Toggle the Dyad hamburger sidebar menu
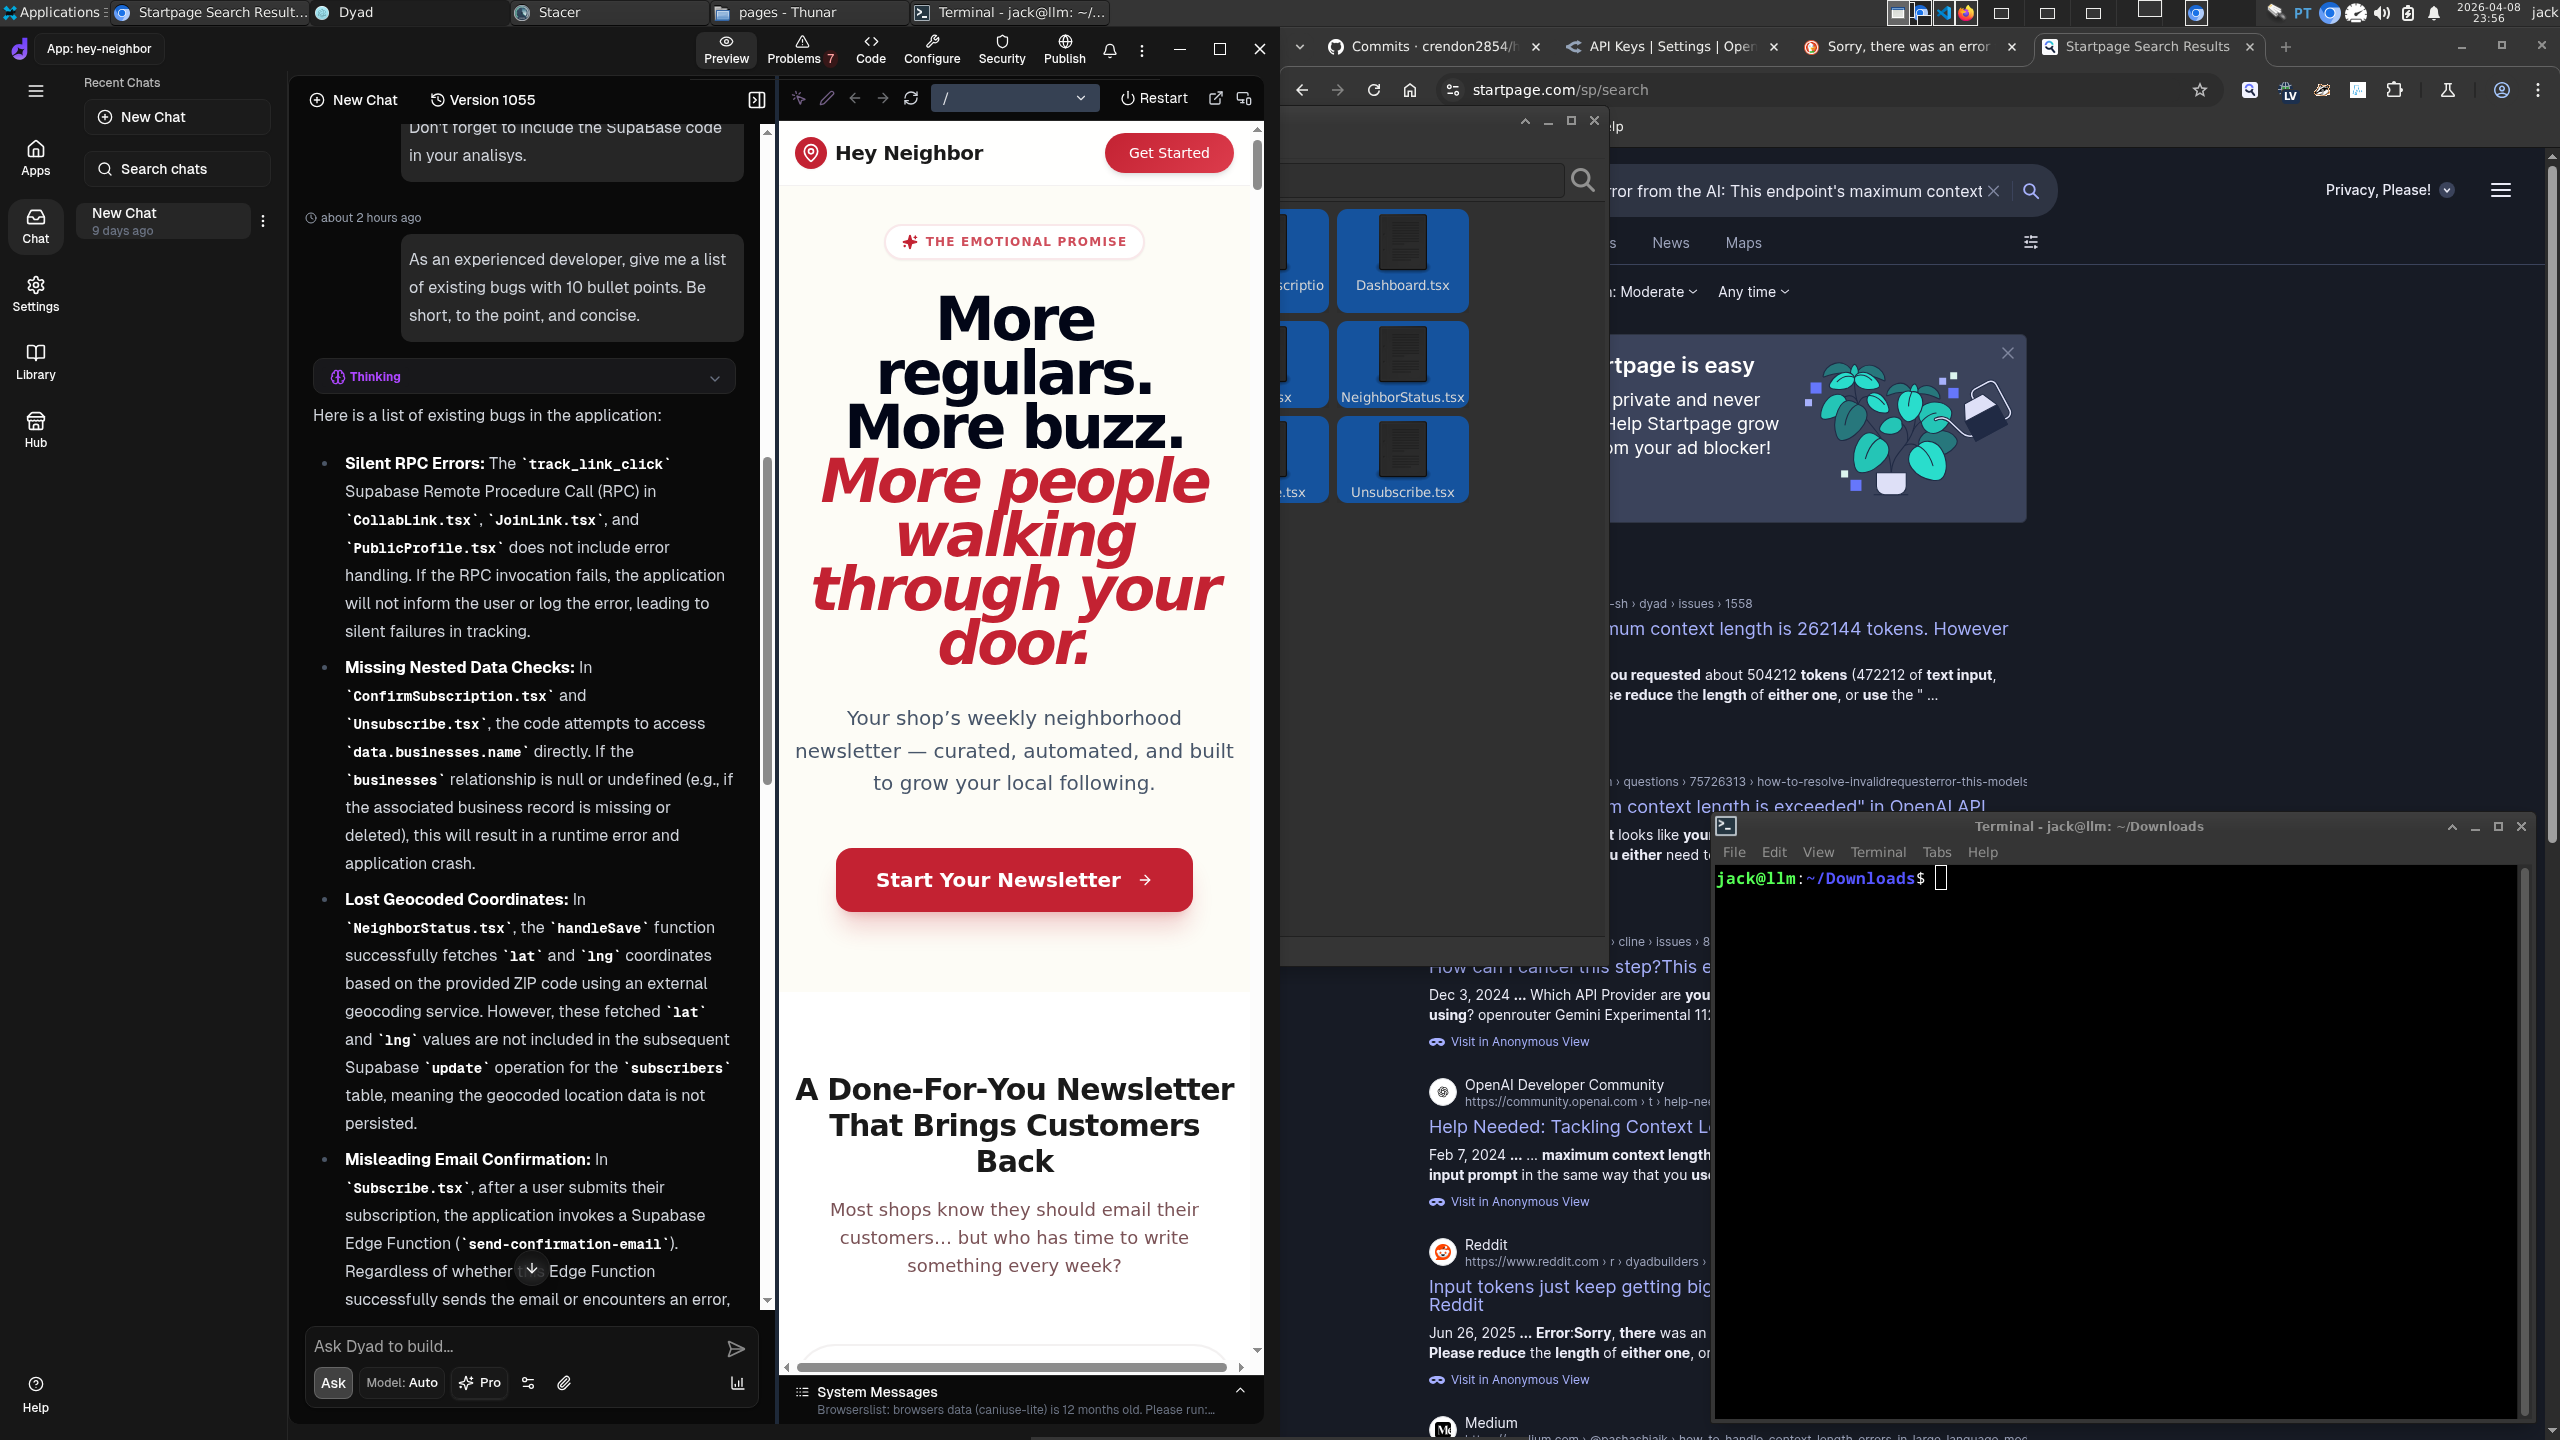This screenshot has width=2560, height=1440. [36, 91]
